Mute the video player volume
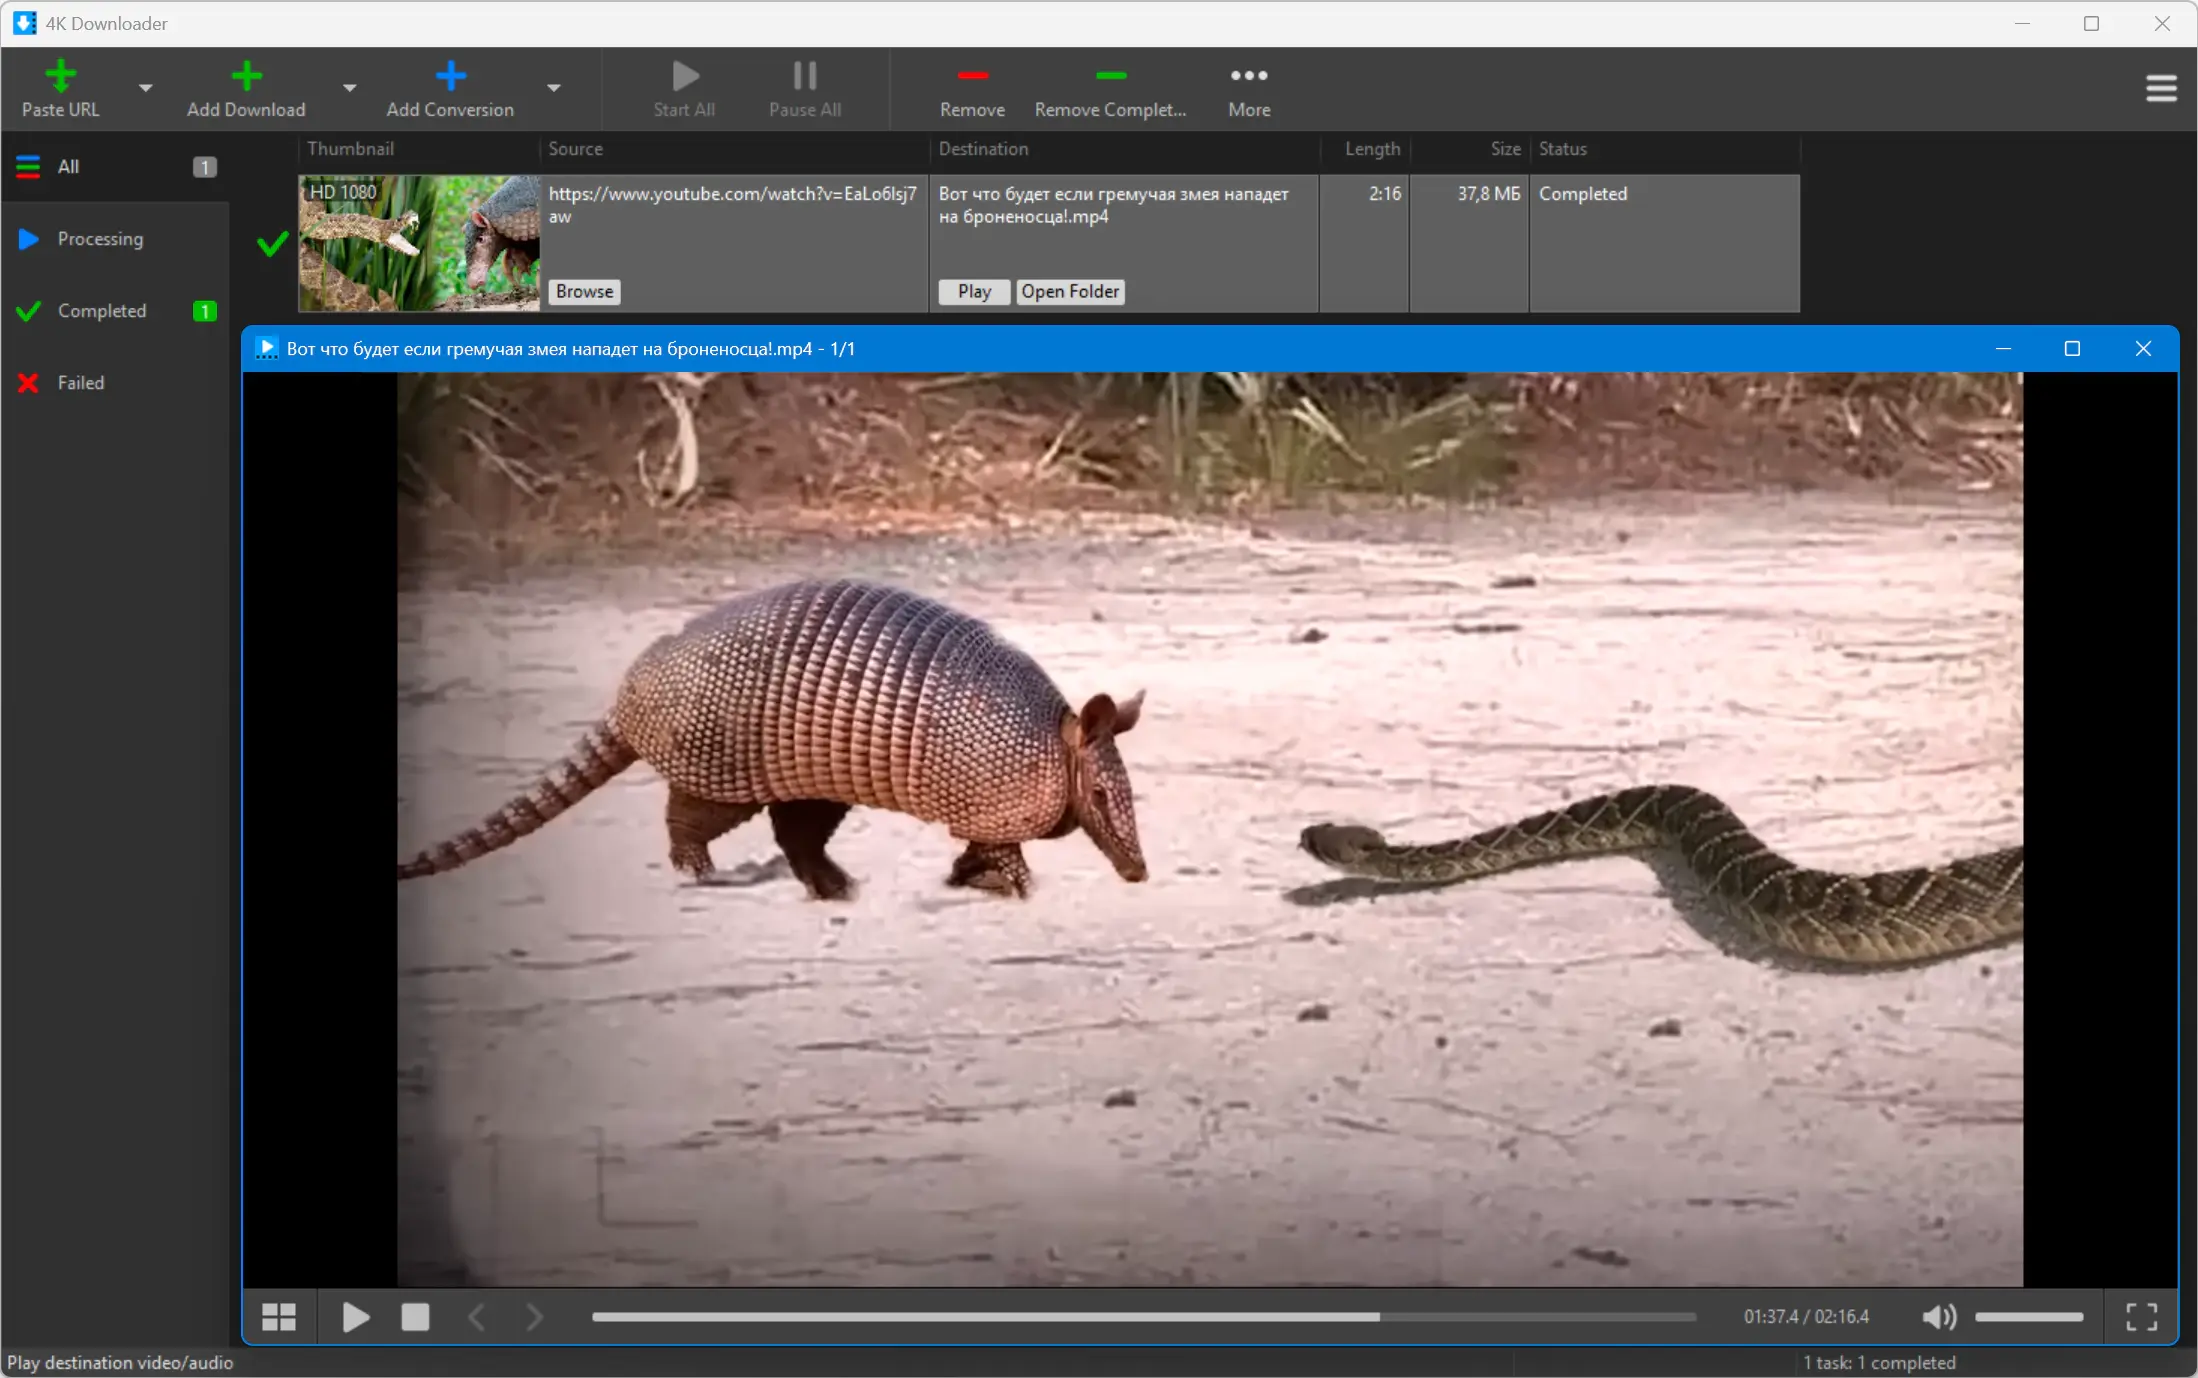 pyautogui.click(x=1938, y=1317)
